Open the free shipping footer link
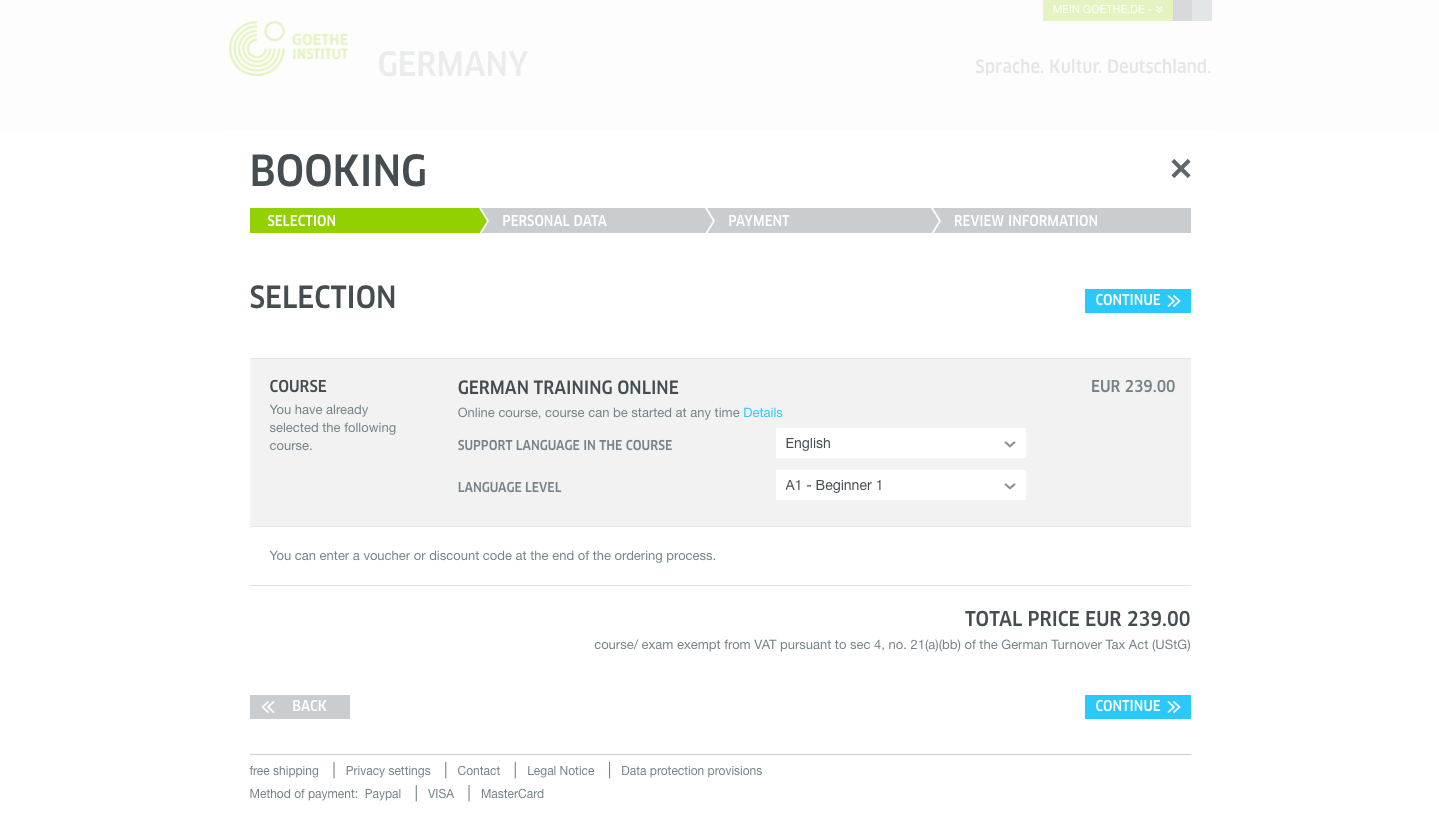Image resolution: width=1439 pixels, height=819 pixels. click(x=284, y=771)
